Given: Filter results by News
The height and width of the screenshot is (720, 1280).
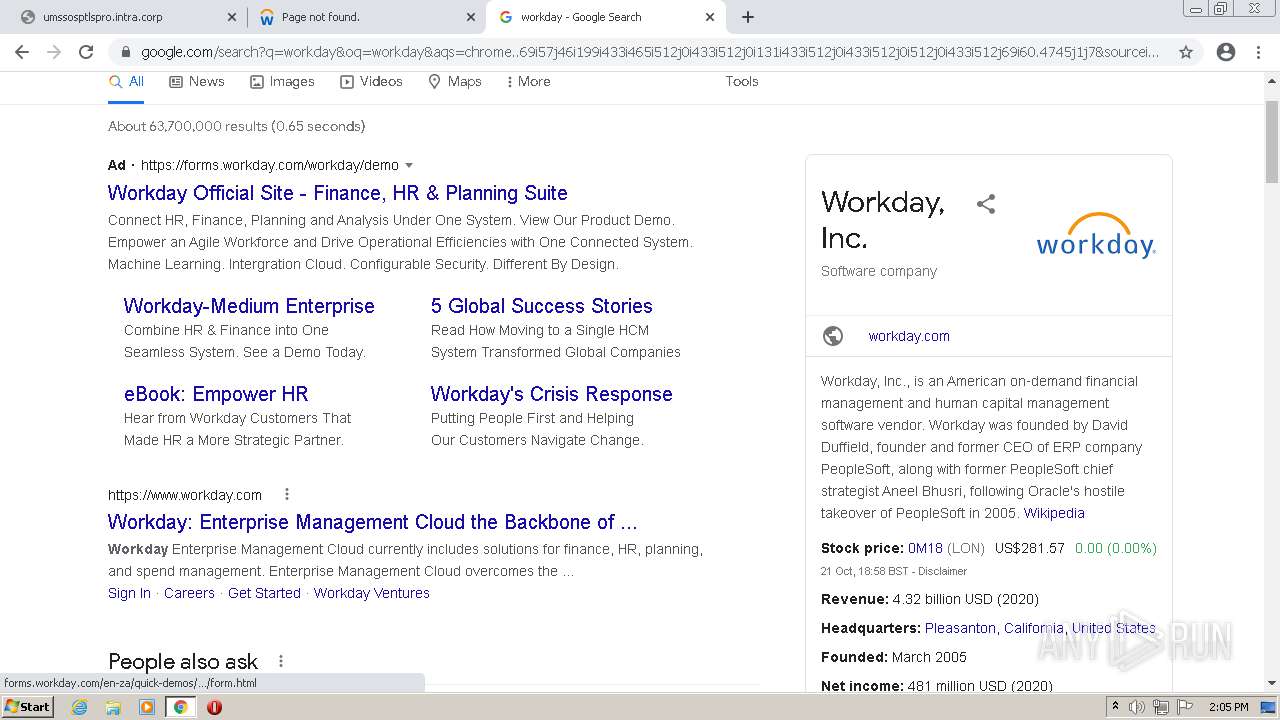Looking at the screenshot, I should [x=197, y=82].
